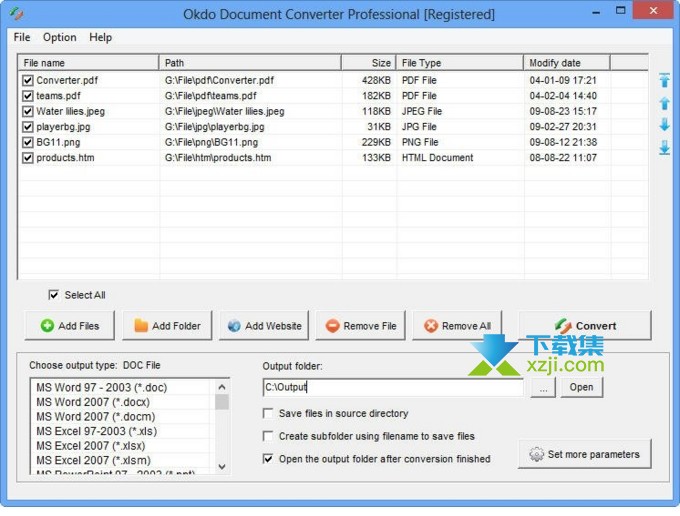680x516 pixels.
Task: Select MS Excel 2007 (*.xlsx) output
Action: (90, 446)
